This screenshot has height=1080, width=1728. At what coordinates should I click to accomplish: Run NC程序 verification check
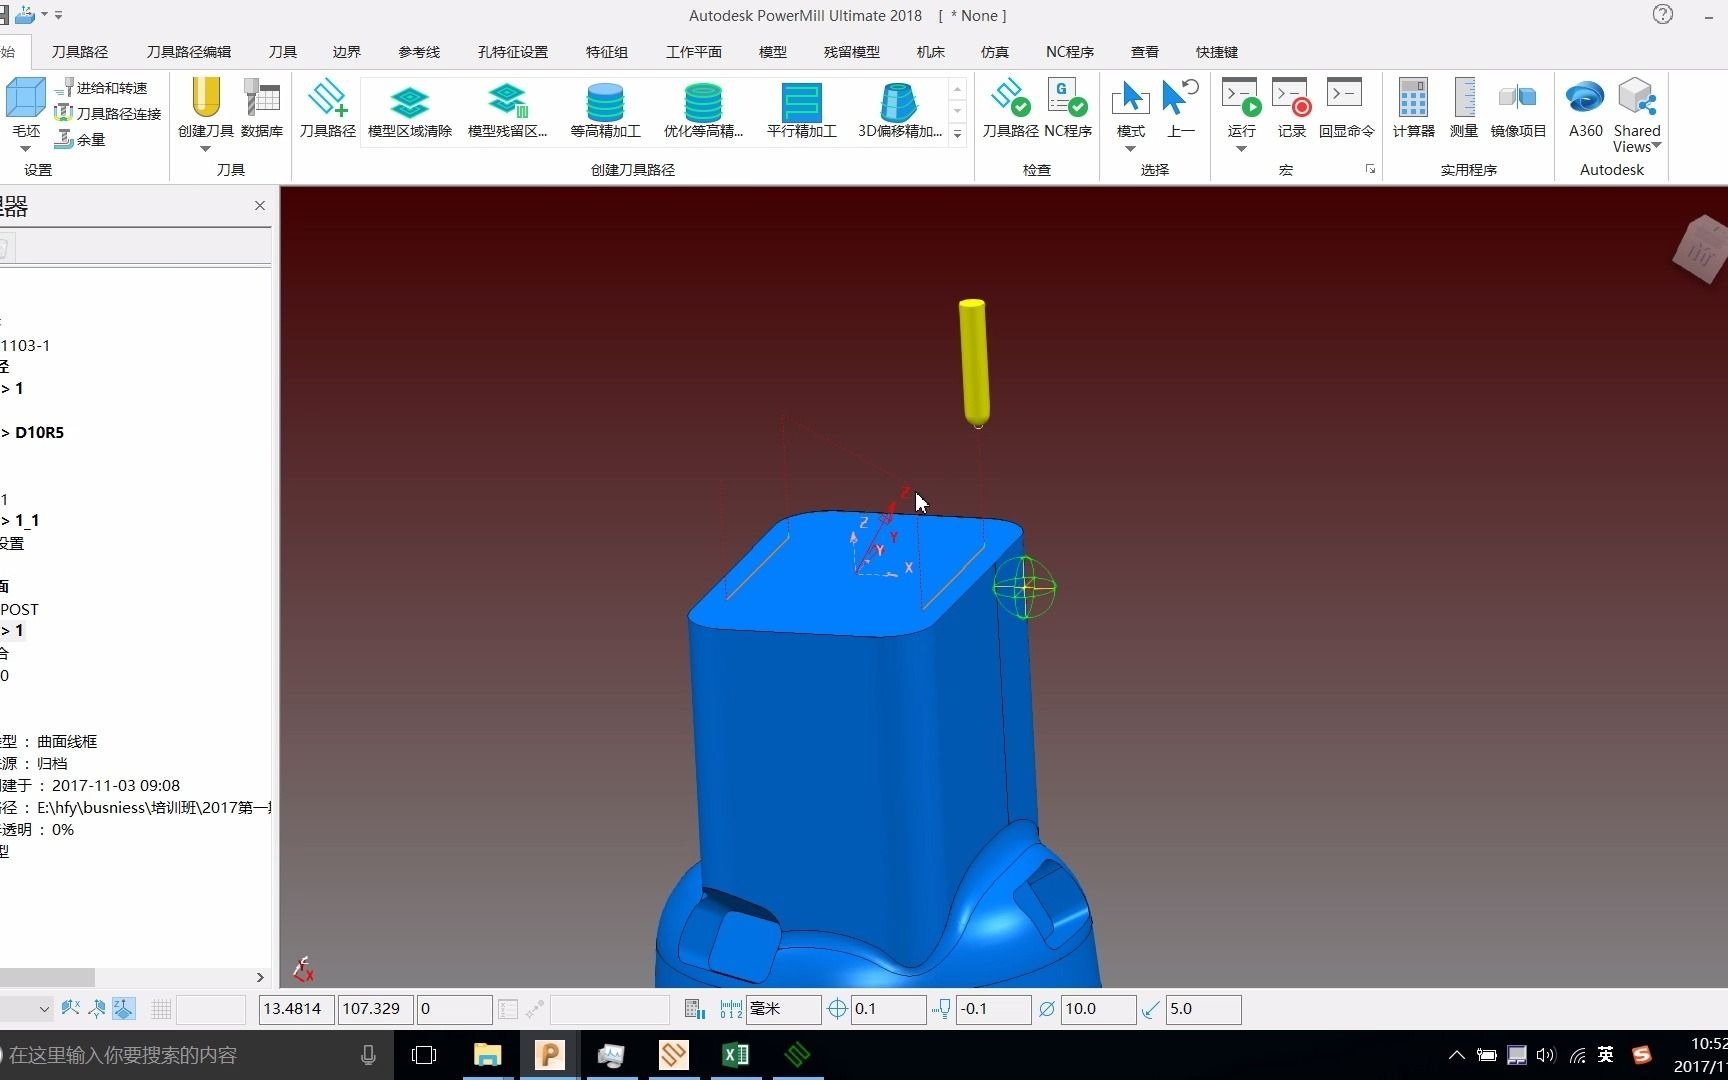pos(1068,108)
